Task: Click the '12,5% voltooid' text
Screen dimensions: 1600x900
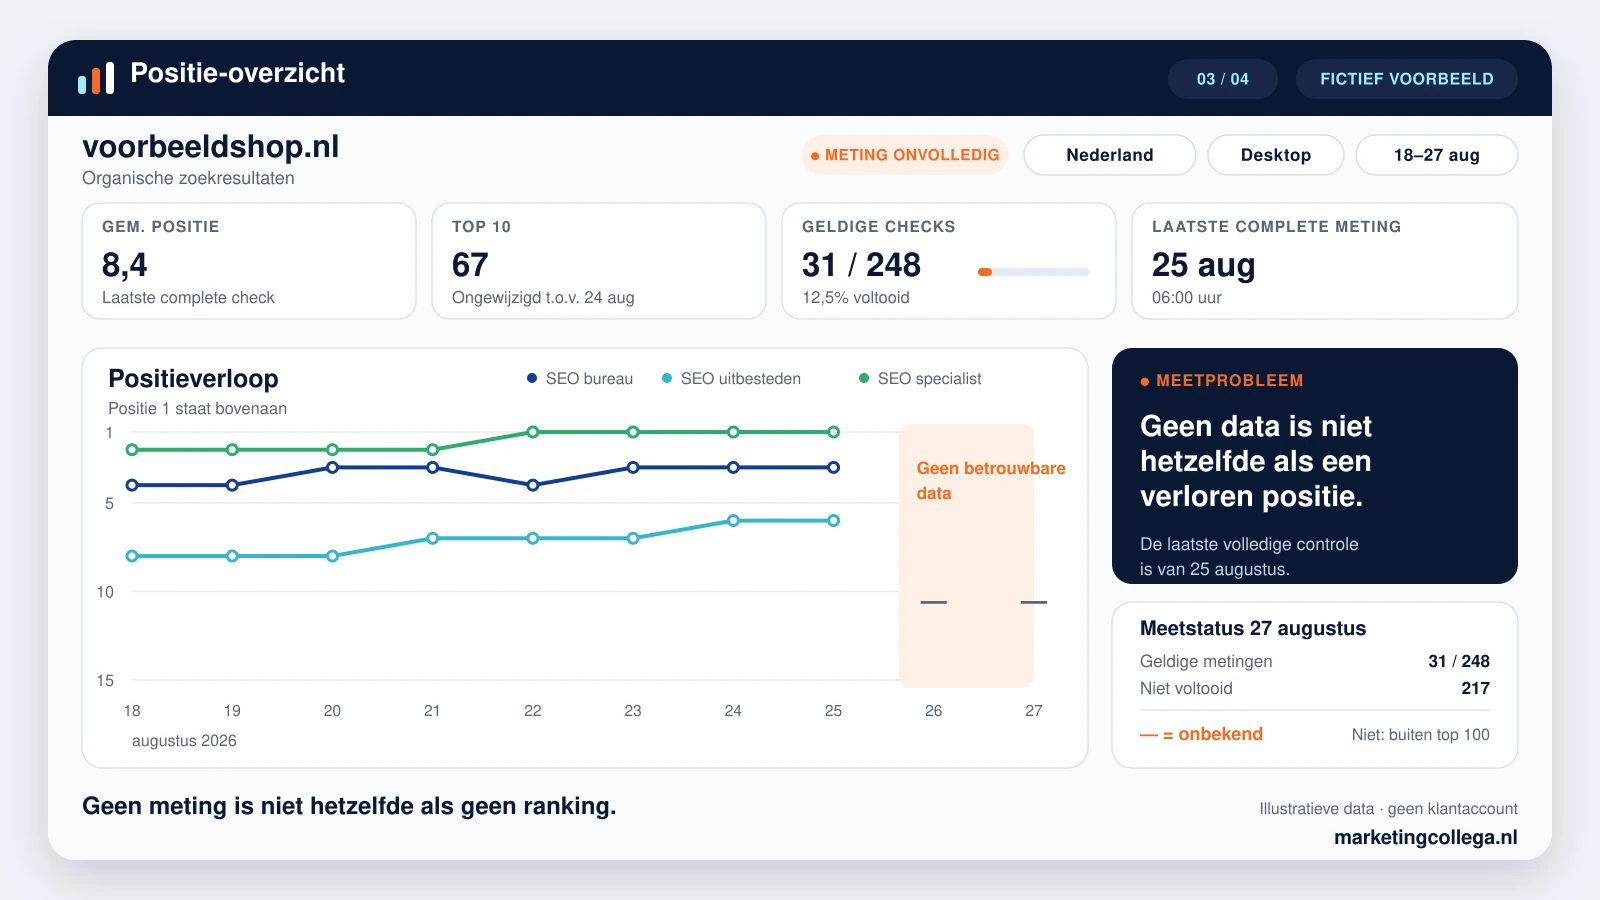Action: coord(856,298)
